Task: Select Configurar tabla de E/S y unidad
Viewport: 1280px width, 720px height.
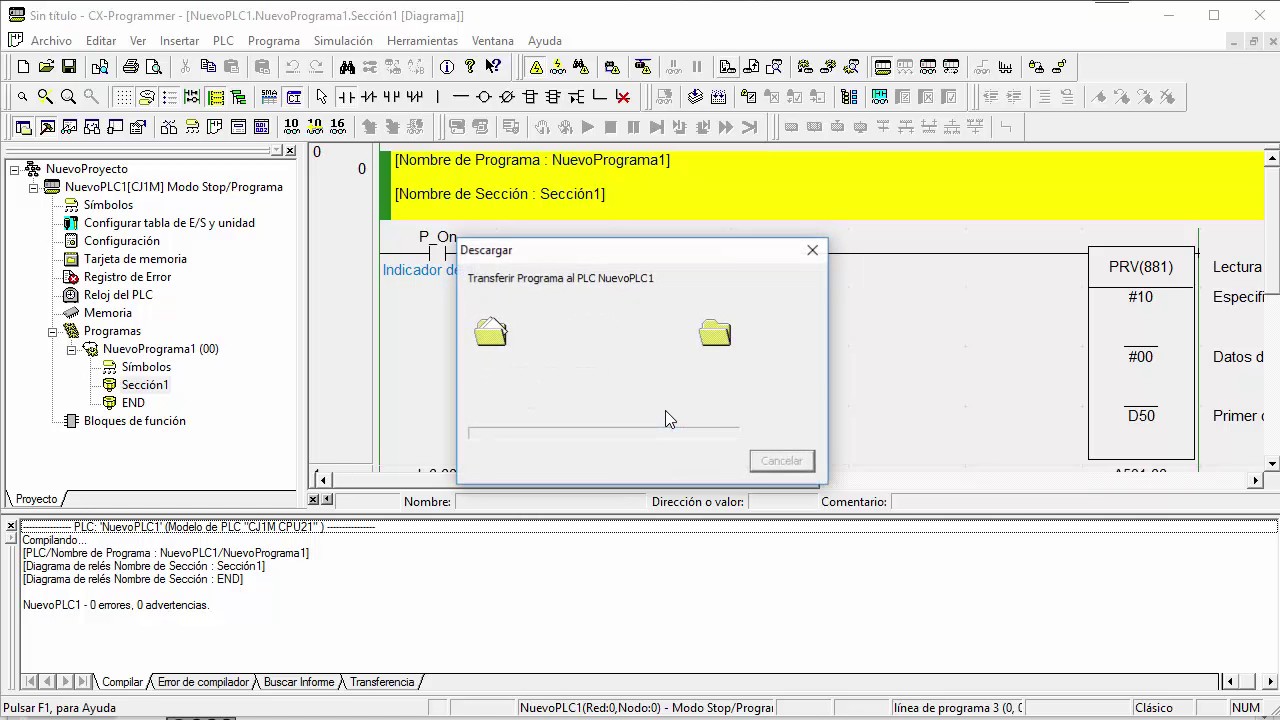Action: point(169,223)
